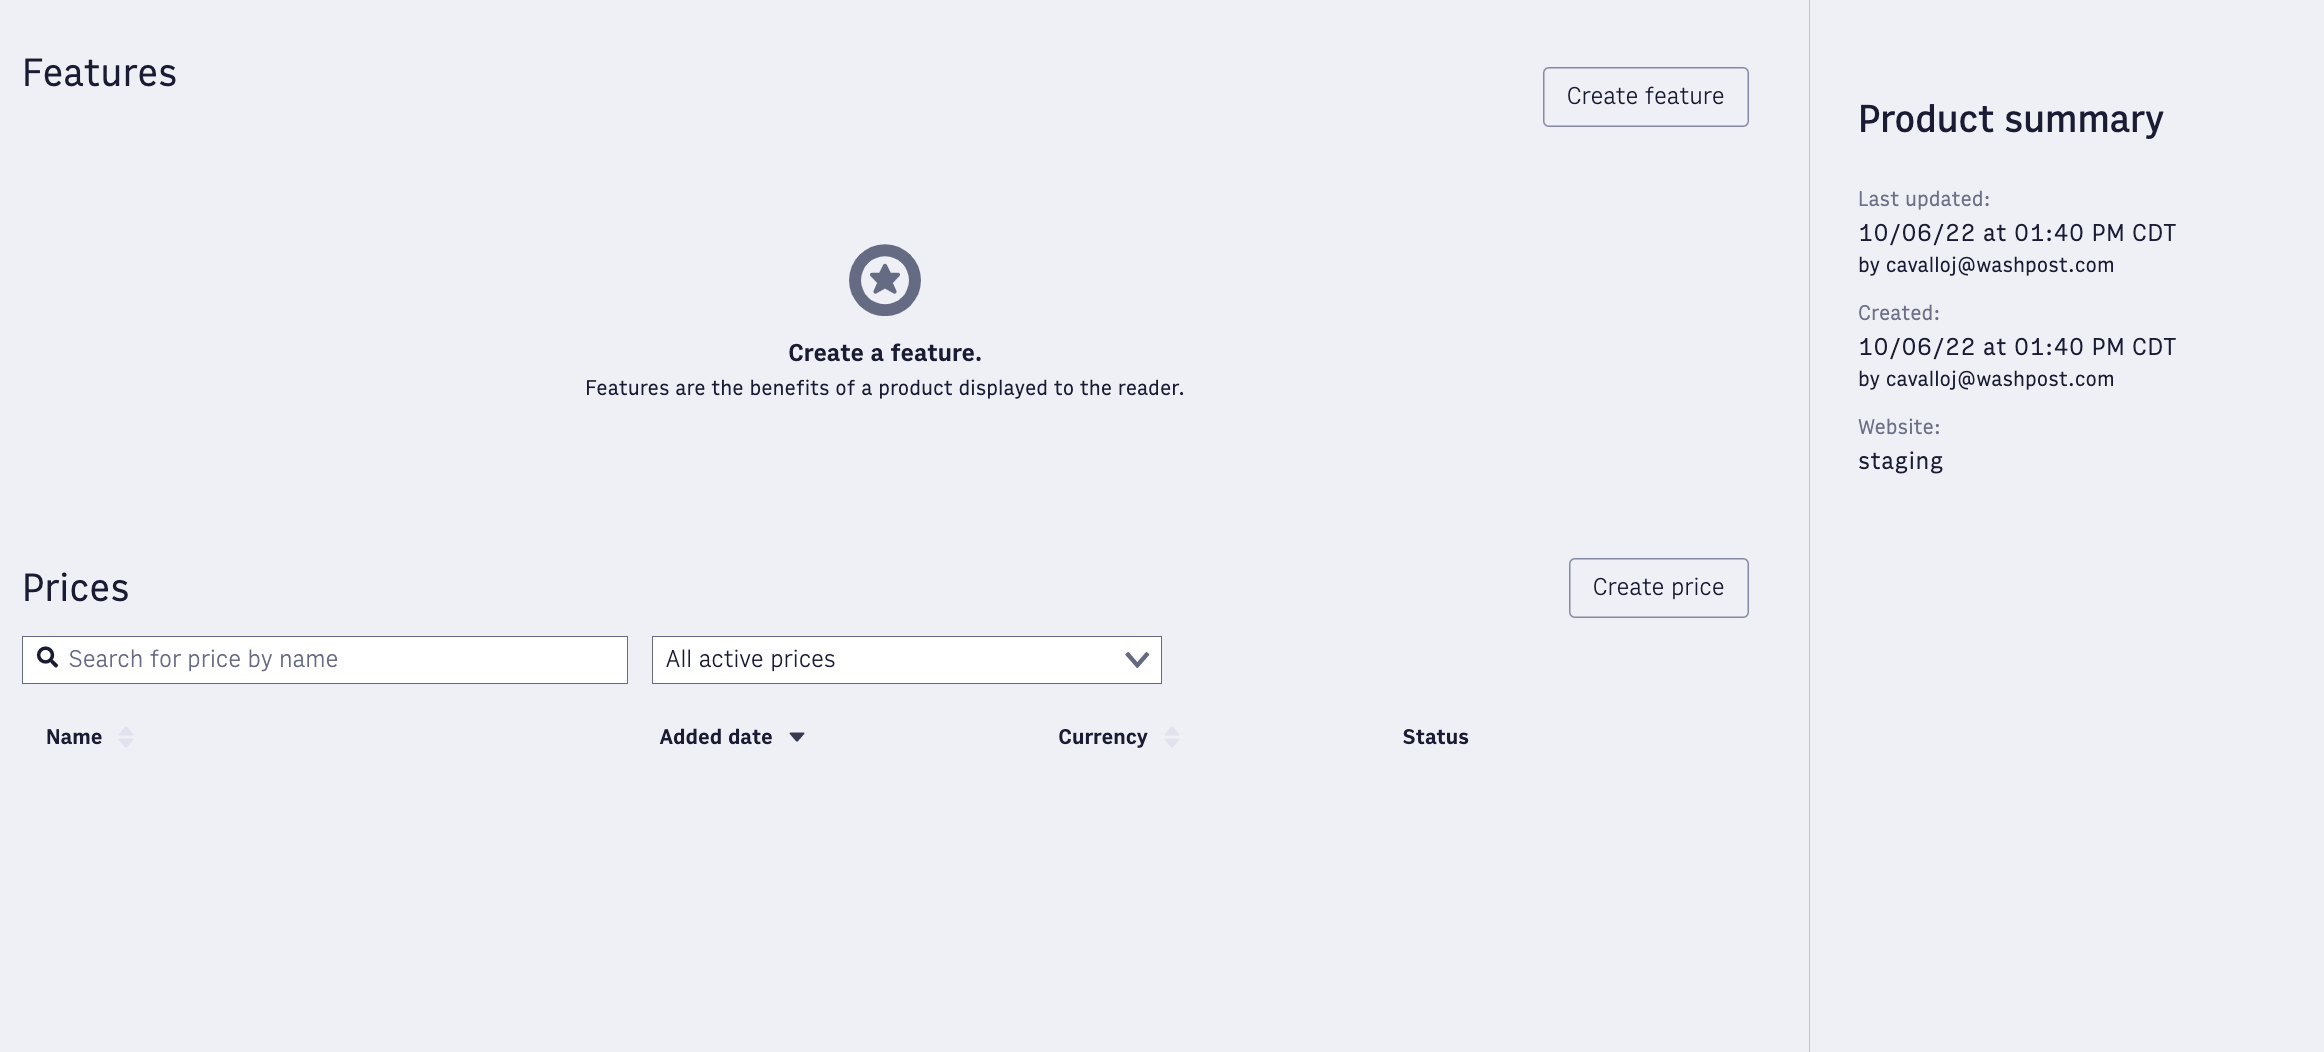Click the staging website value
The image size is (2324, 1052).
(x=1900, y=462)
